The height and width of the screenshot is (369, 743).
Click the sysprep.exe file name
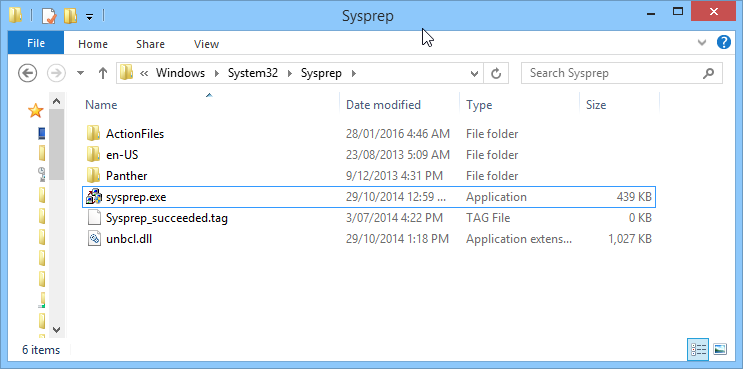click(136, 197)
